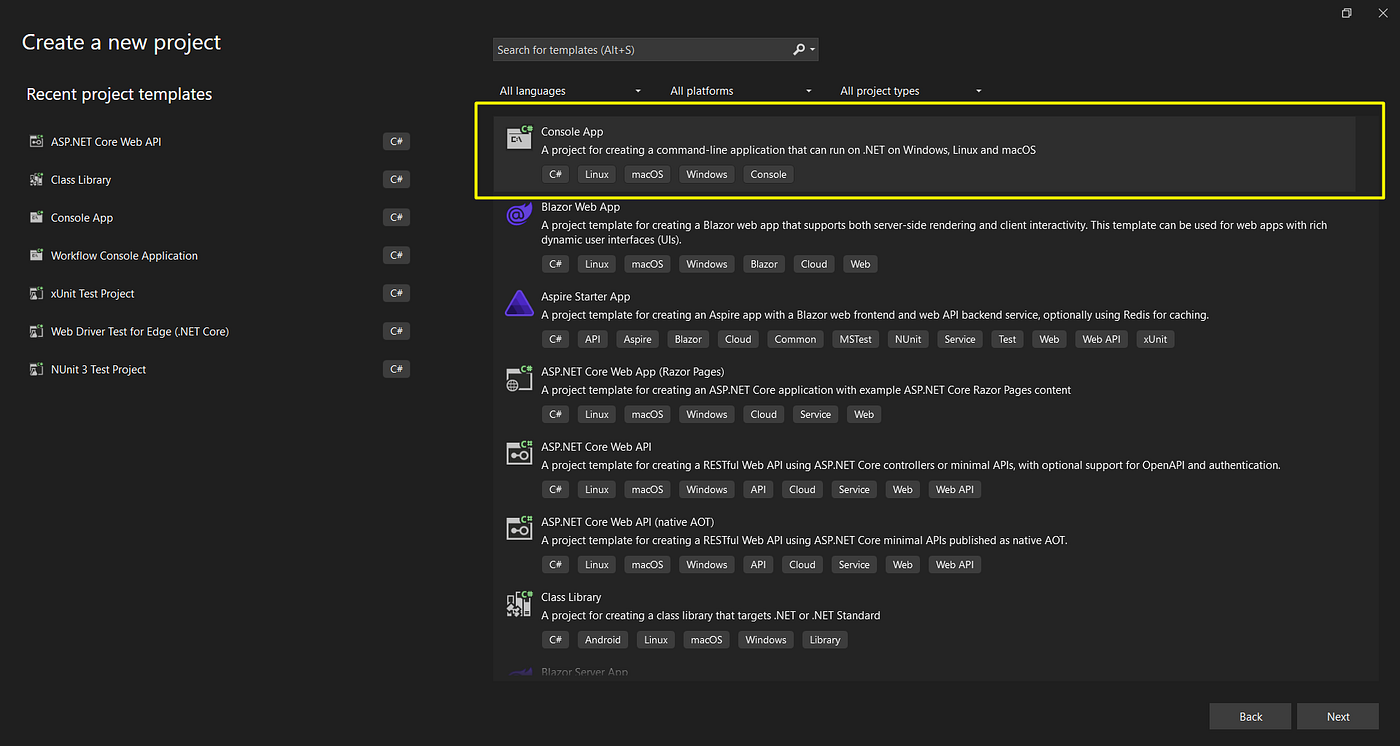Click the recent Web Driver Test for Edge icon
The height and width of the screenshot is (746, 1400).
coord(37,332)
